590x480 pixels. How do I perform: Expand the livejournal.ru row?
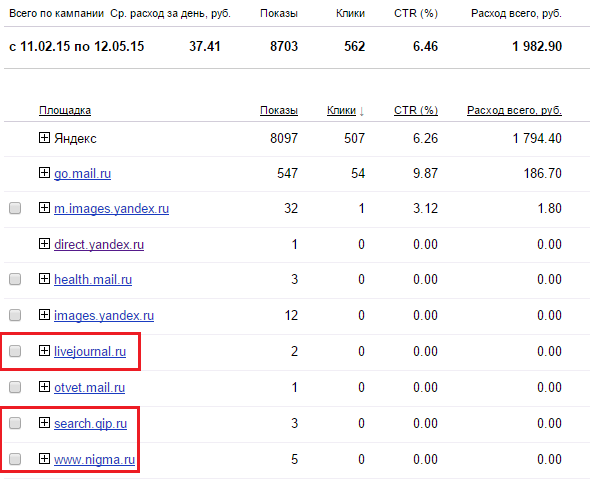[x=44, y=351]
